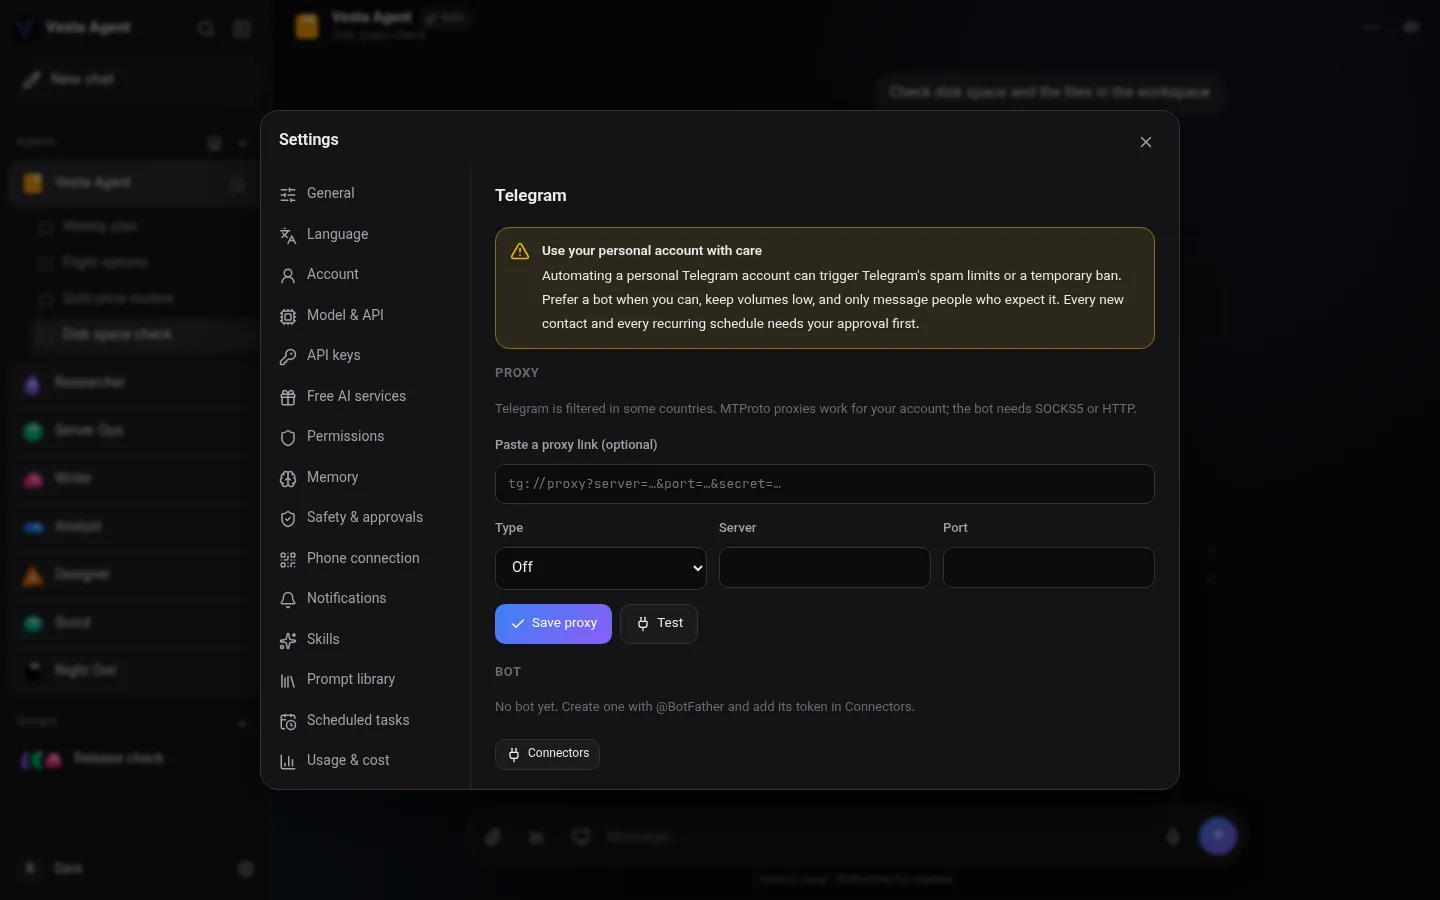Close the Settings dialog
This screenshot has height=900, width=1440.
(1146, 142)
